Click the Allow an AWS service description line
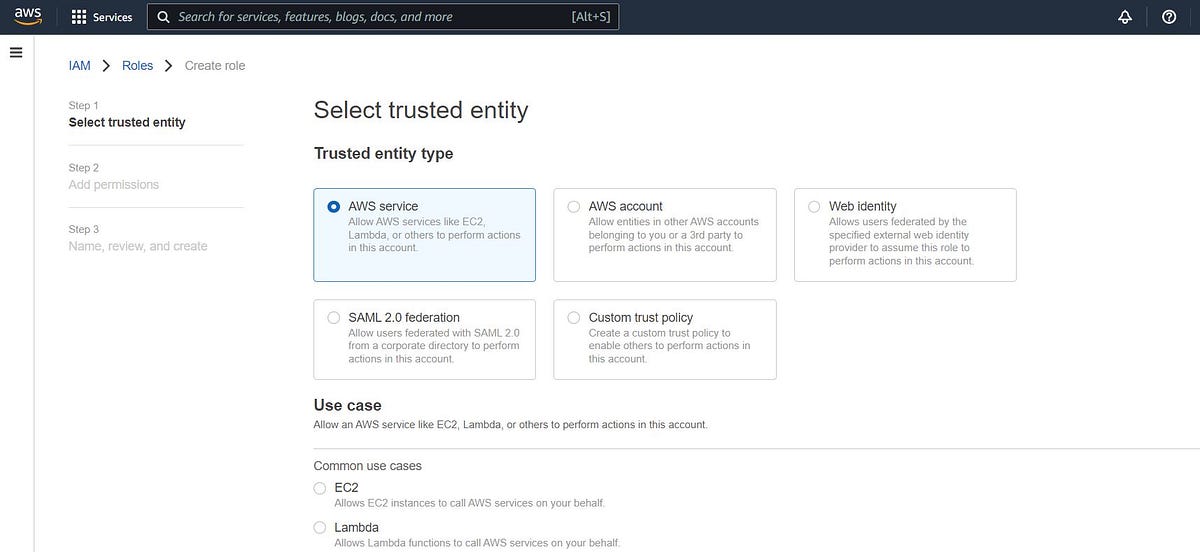The width and height of the screenshot is (1200, 552). click(x=511, y=425)
